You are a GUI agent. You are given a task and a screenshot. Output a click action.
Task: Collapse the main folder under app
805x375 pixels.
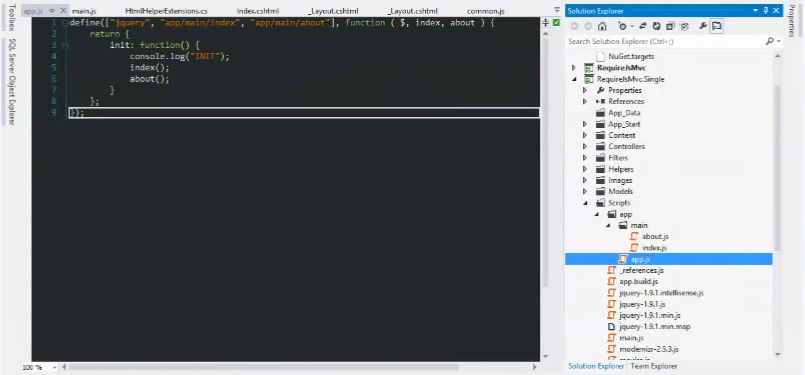pyautogui.click(x=608, y=226)
